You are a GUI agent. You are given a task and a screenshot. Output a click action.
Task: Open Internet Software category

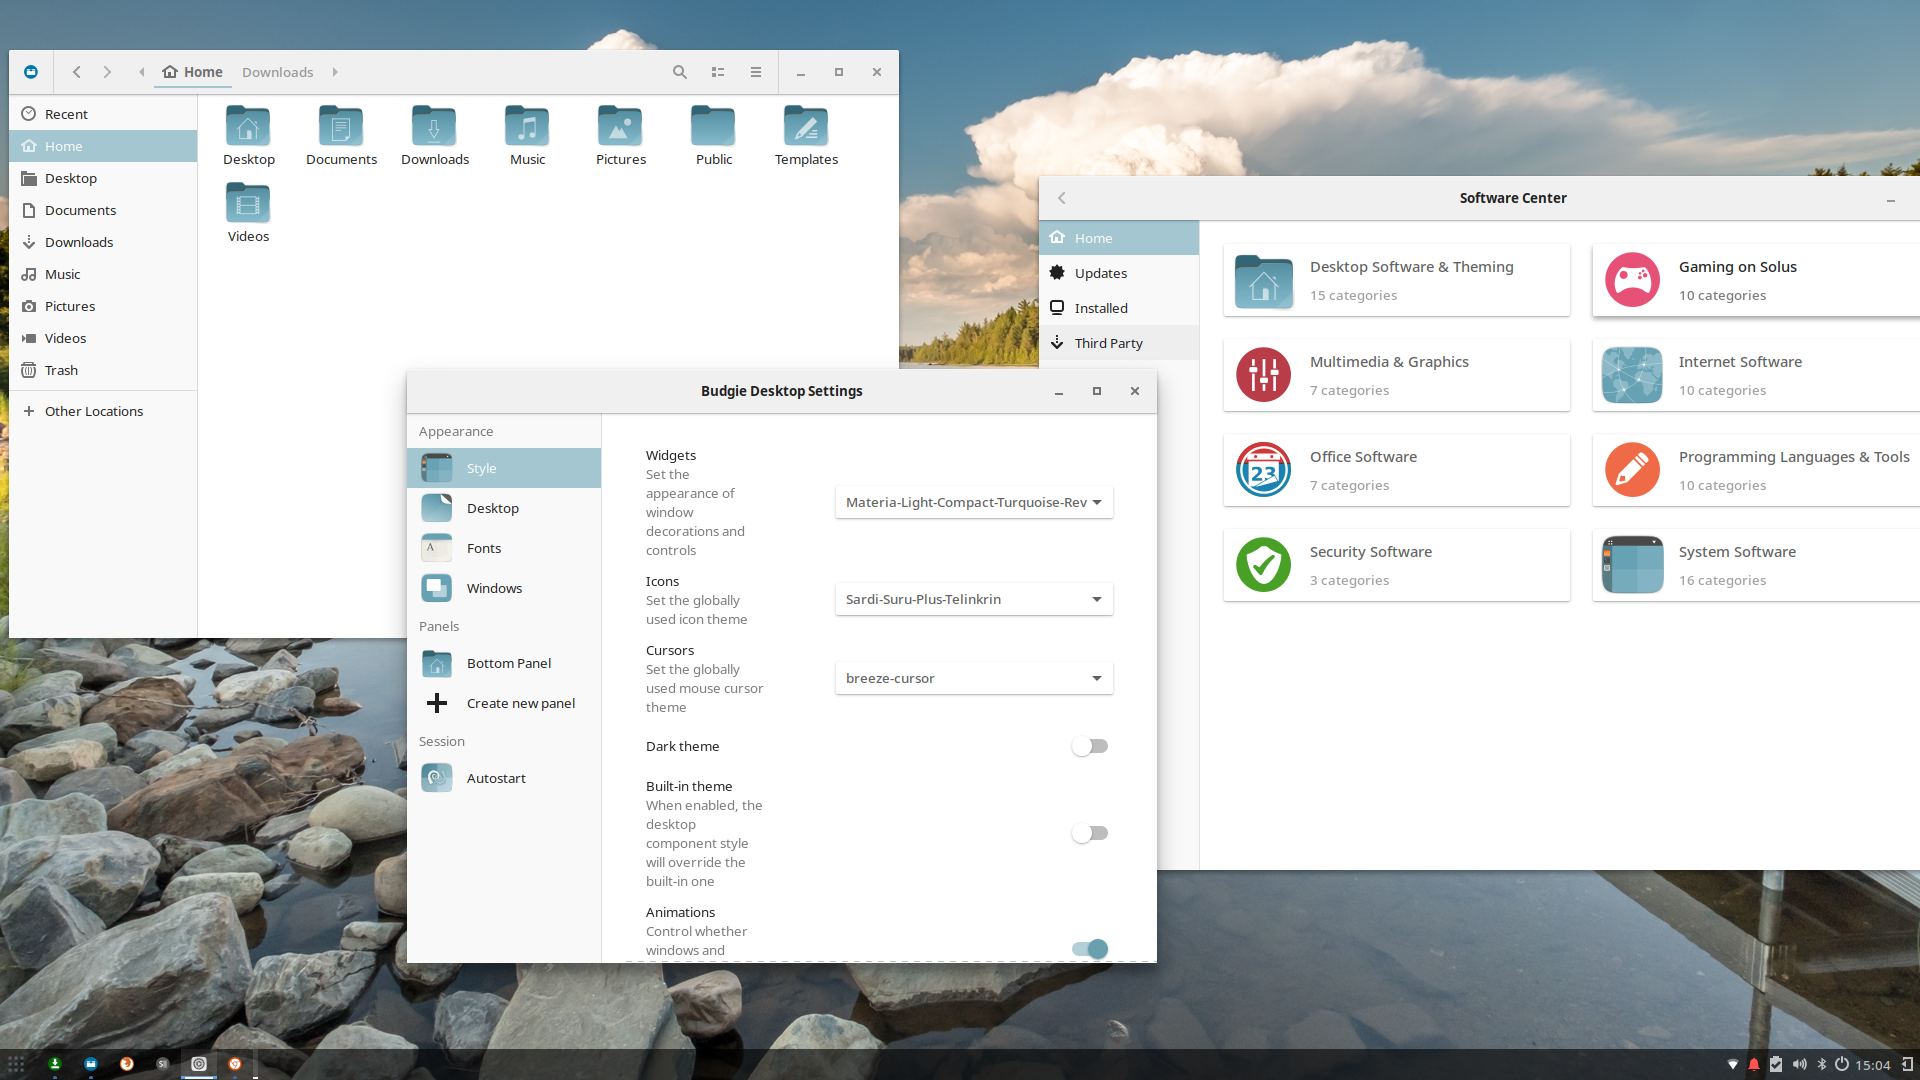pyautogui.click(x=1756, y=375)
